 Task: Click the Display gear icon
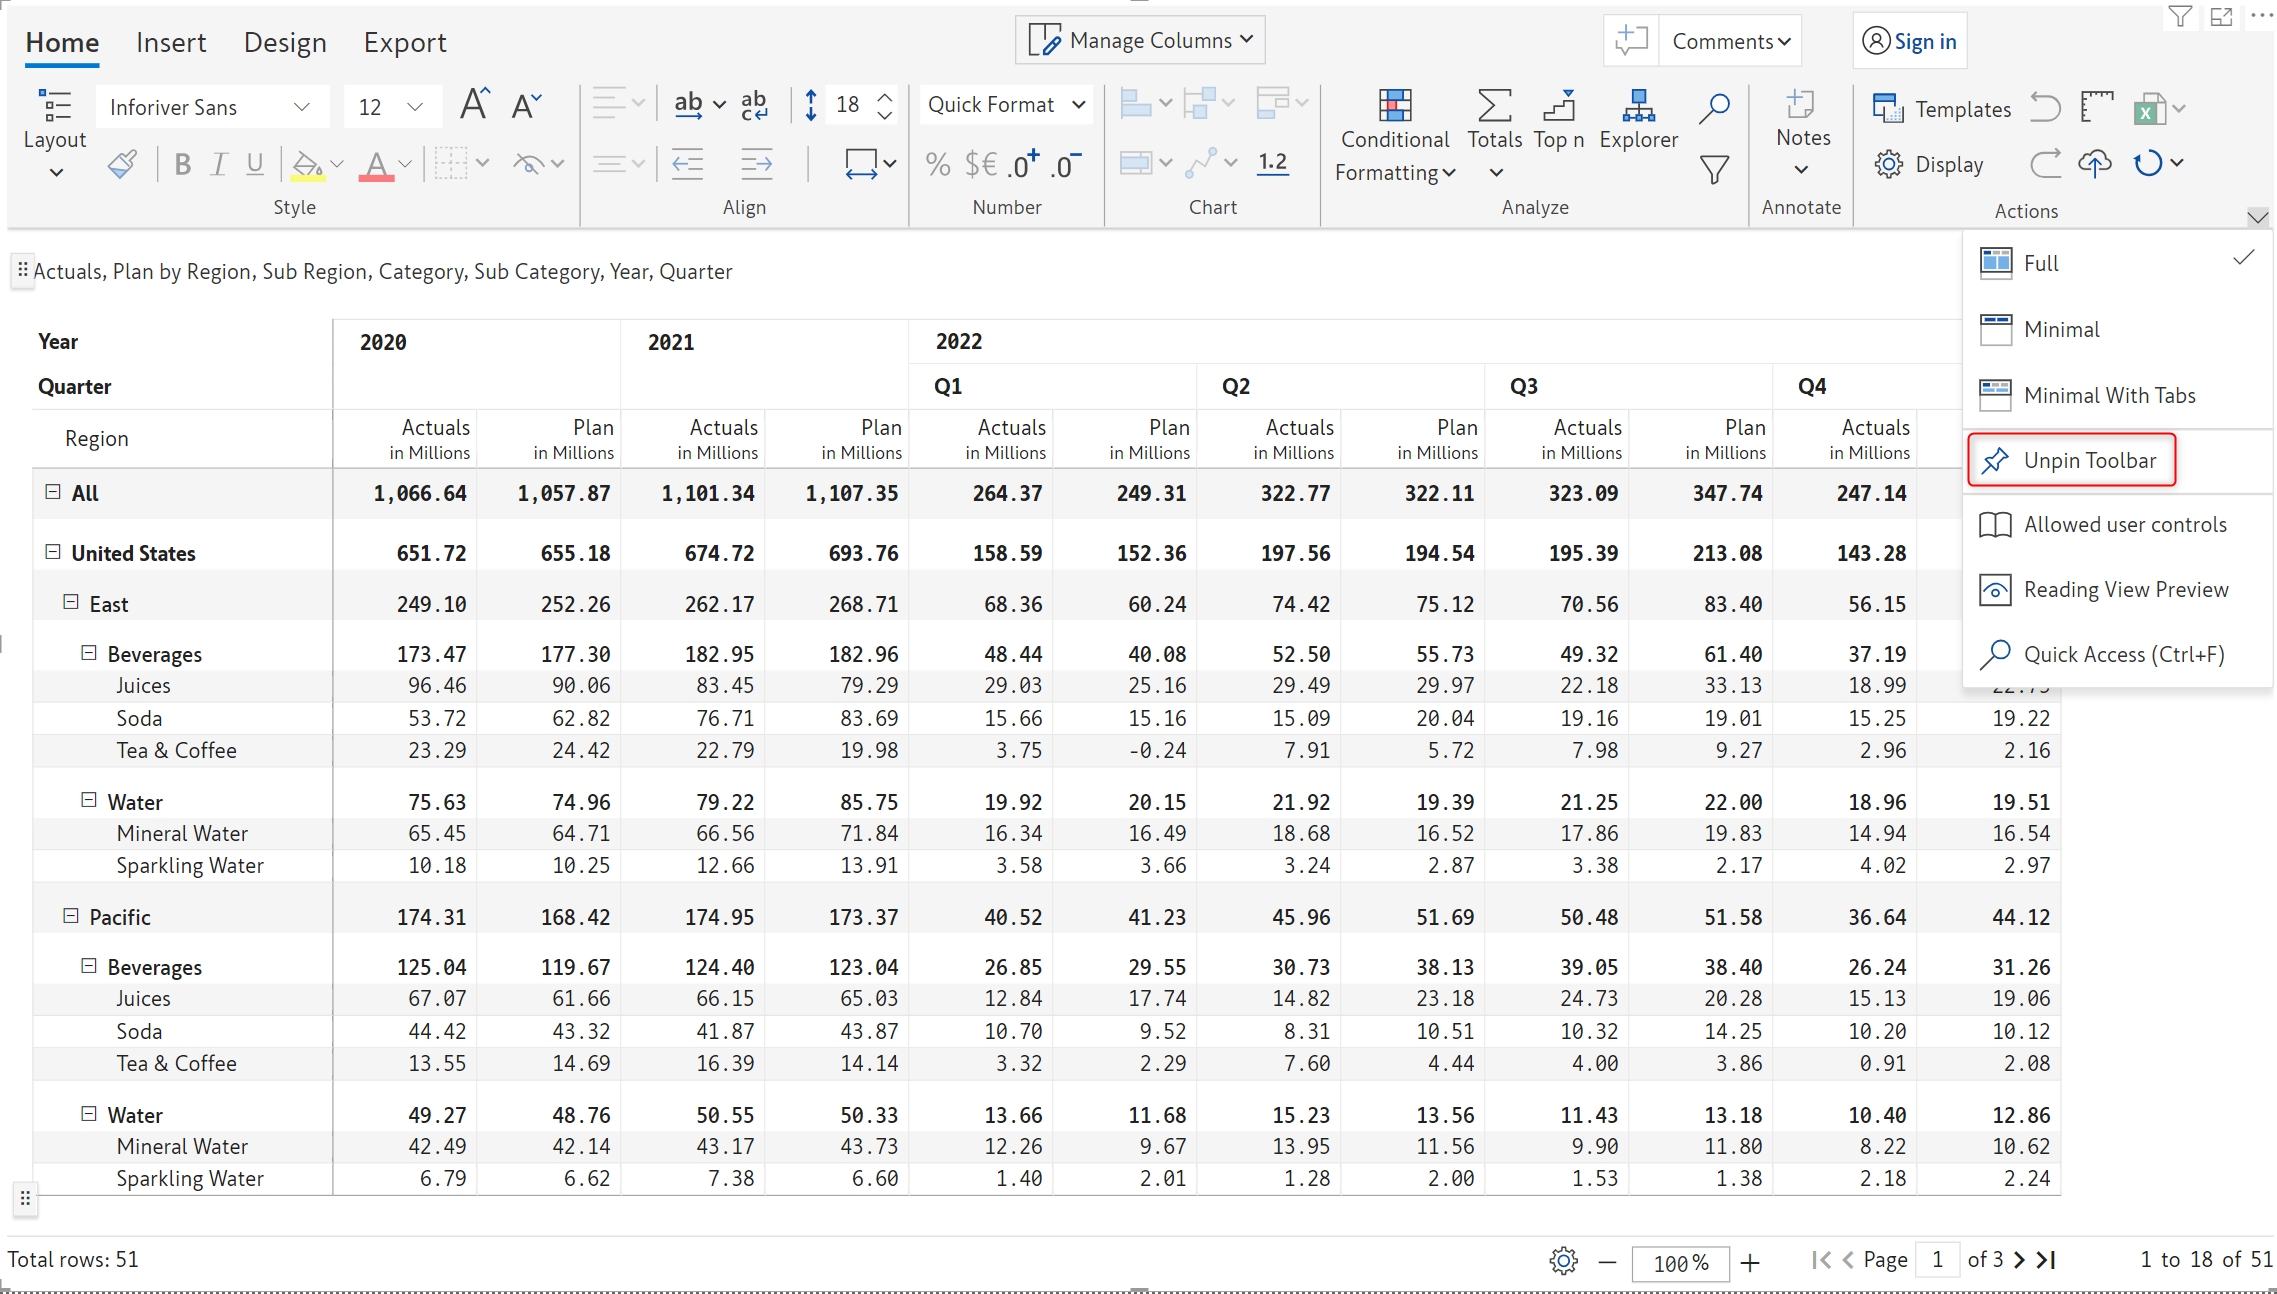coord(1889,164)
